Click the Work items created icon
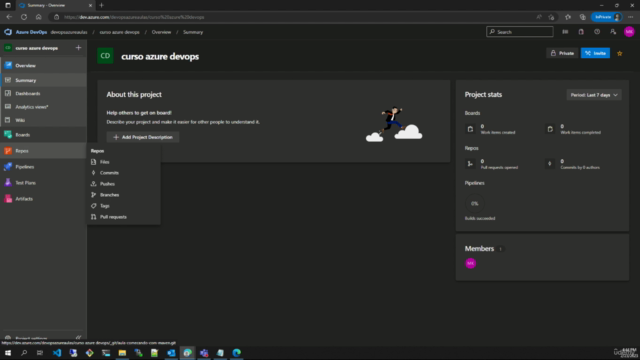Screen dimensions: 640x360 (x=470, y=129)
